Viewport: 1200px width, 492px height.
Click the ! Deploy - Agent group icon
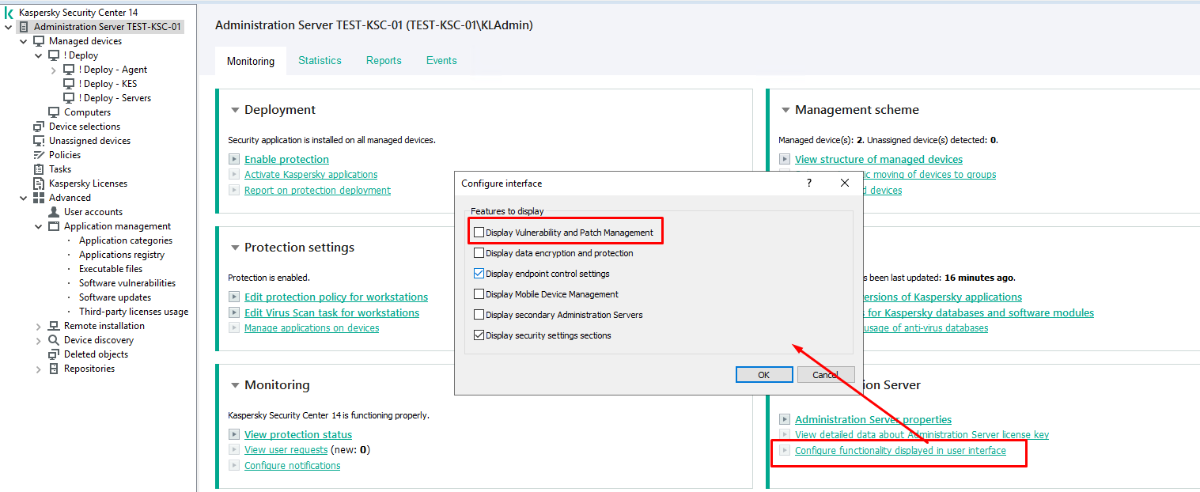pyautogui.click(x=69, y=70)
